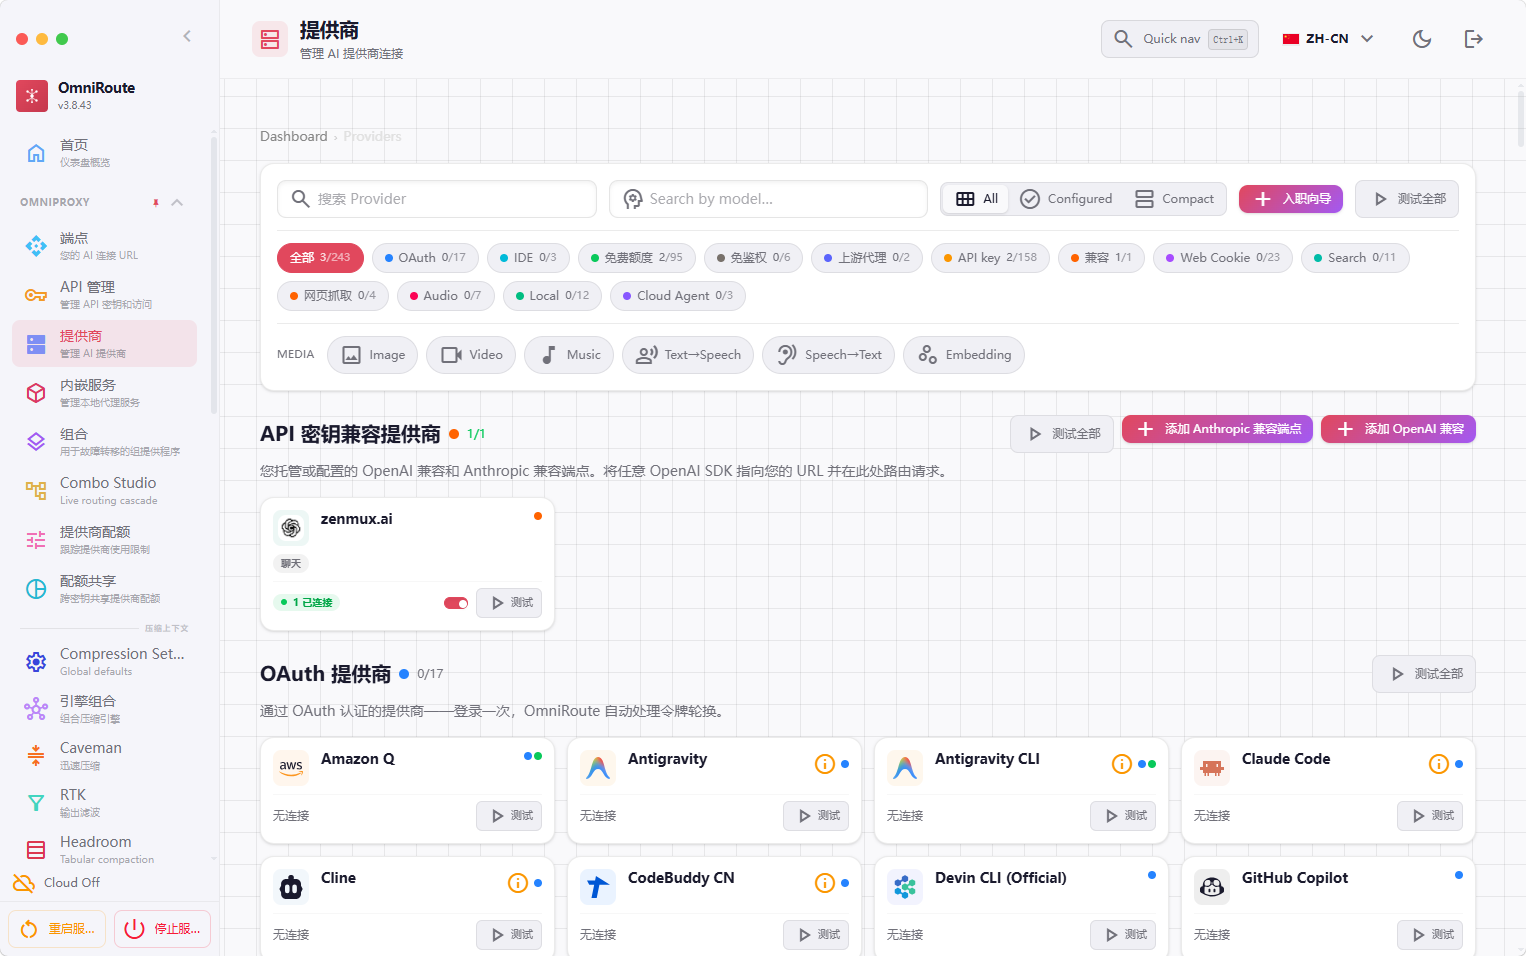Image resolution: width=1526 pixels, height=956 pixels.
Task: Click the logout icon in header
Action: coord(1473,39)
